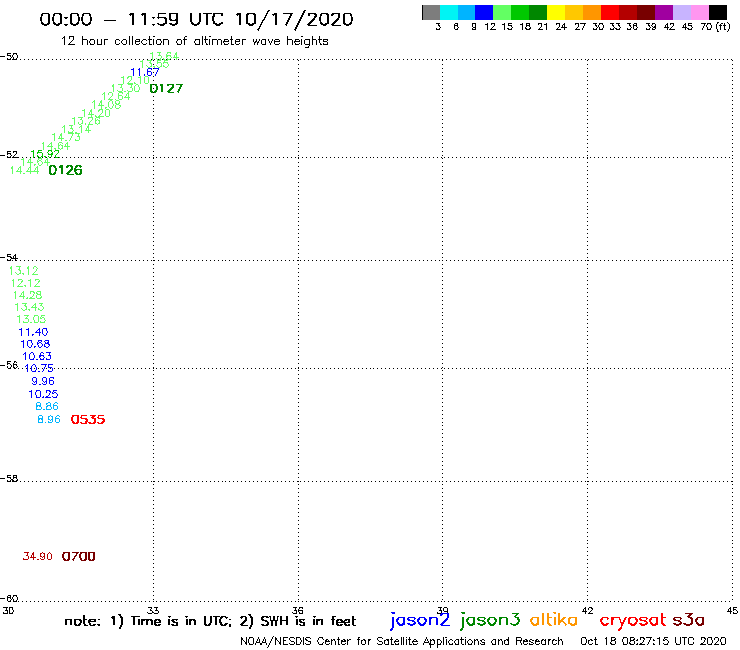The width and height of the screenshot is (740, 650).
Task: Click the 0700 pass time label
Action: pos(78,557)
